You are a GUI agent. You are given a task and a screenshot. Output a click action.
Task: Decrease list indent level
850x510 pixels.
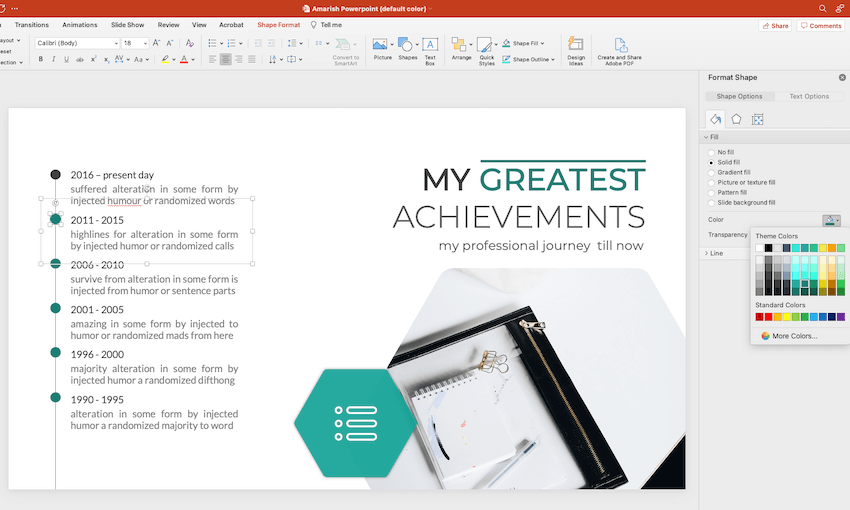click(x=258, y=43)
